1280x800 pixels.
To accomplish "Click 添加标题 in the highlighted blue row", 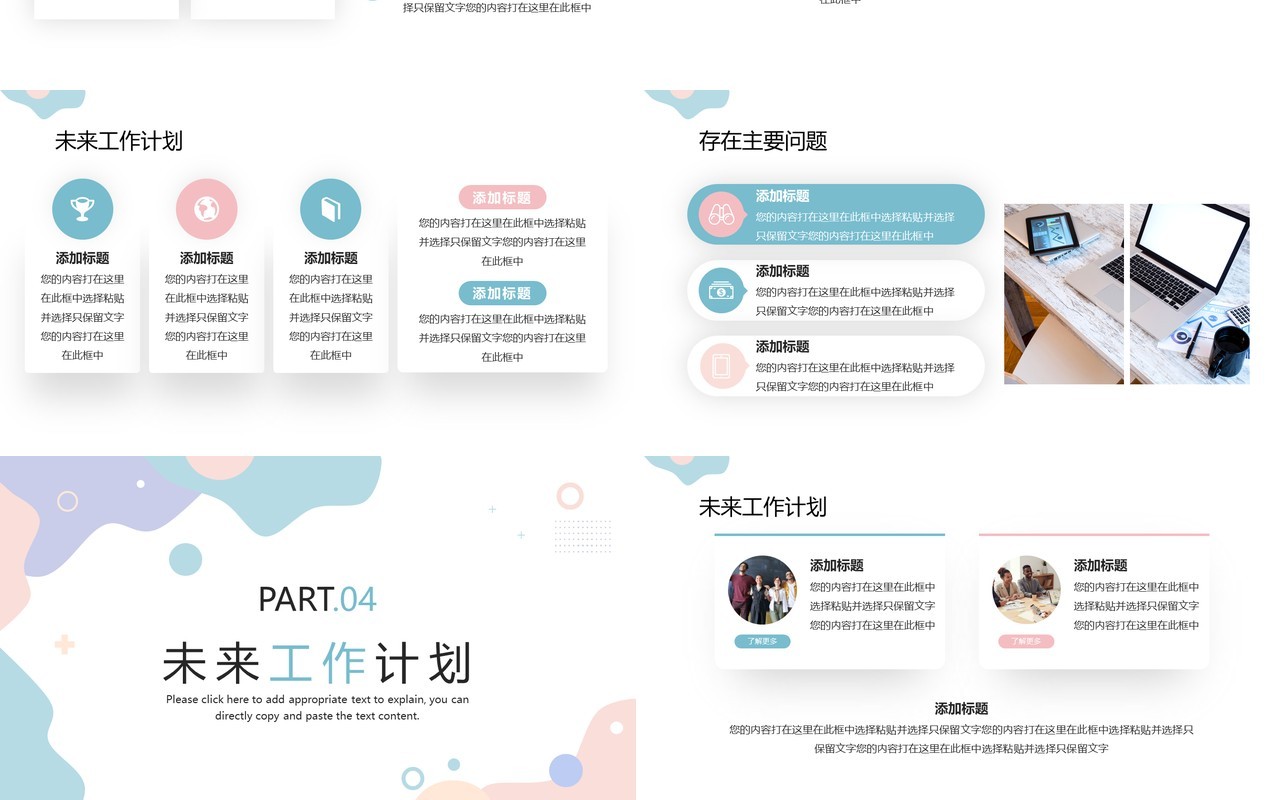I will coord(782,196).
